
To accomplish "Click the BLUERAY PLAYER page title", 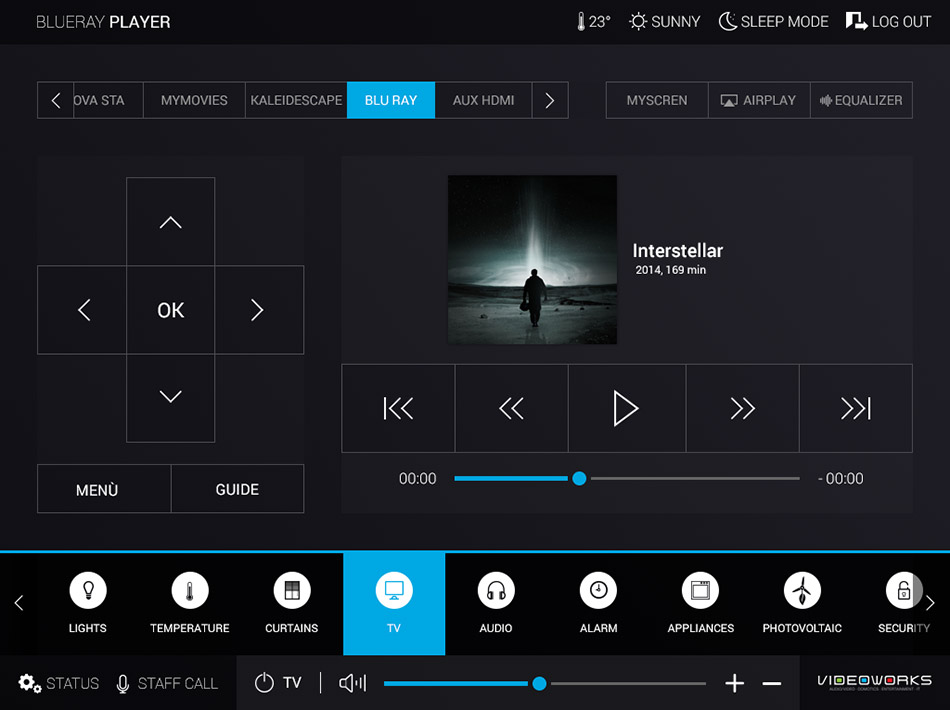I will 103,22.
